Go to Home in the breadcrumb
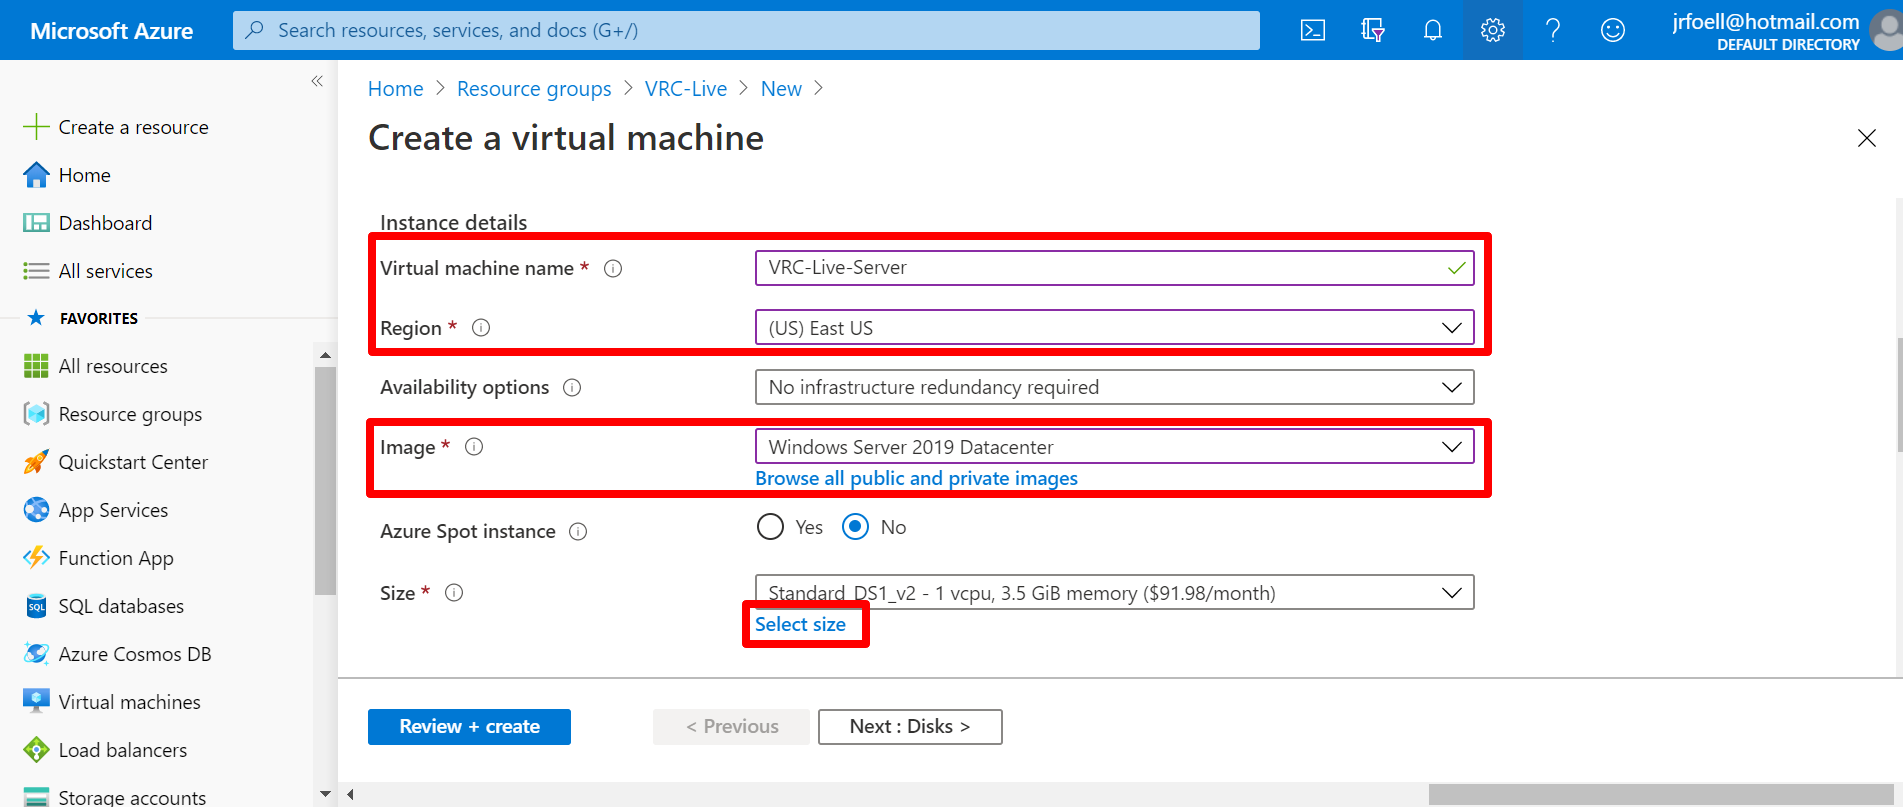The width and height of the screenshot is (1903, 807). click(396, 89)
